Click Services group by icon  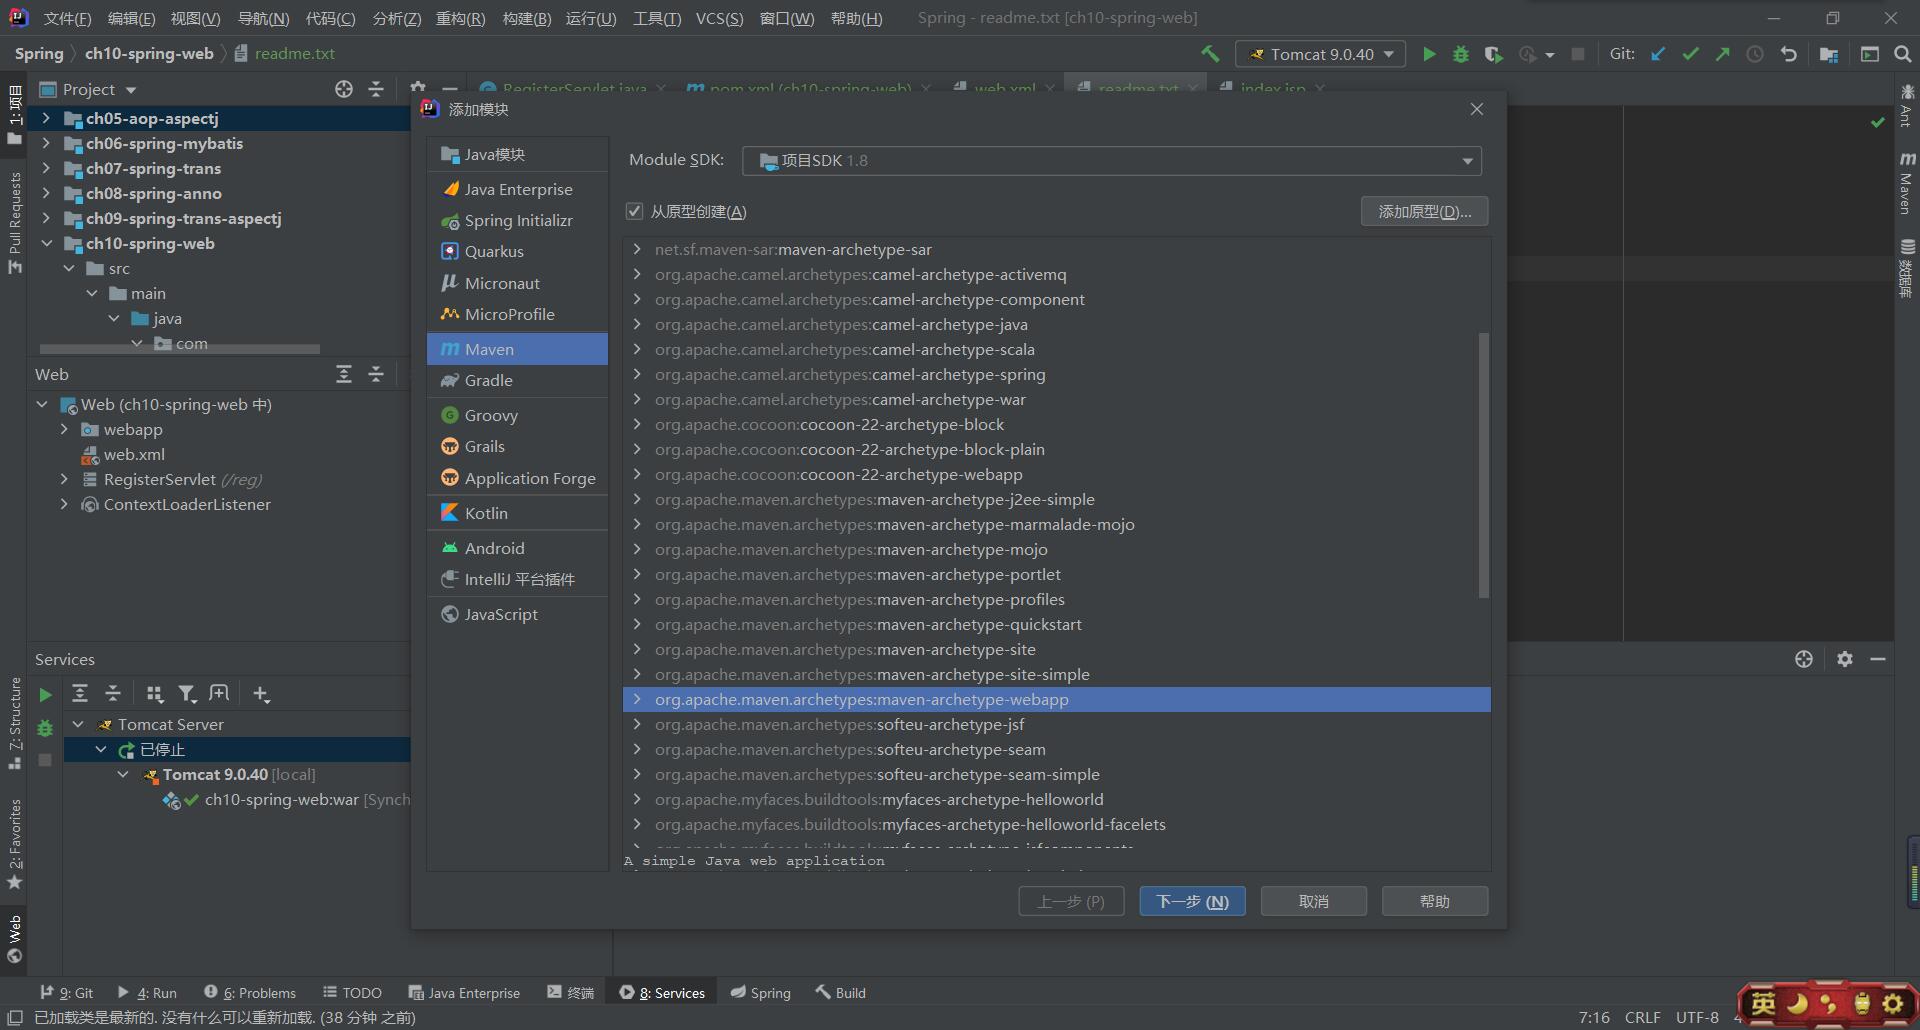(154, 693)
